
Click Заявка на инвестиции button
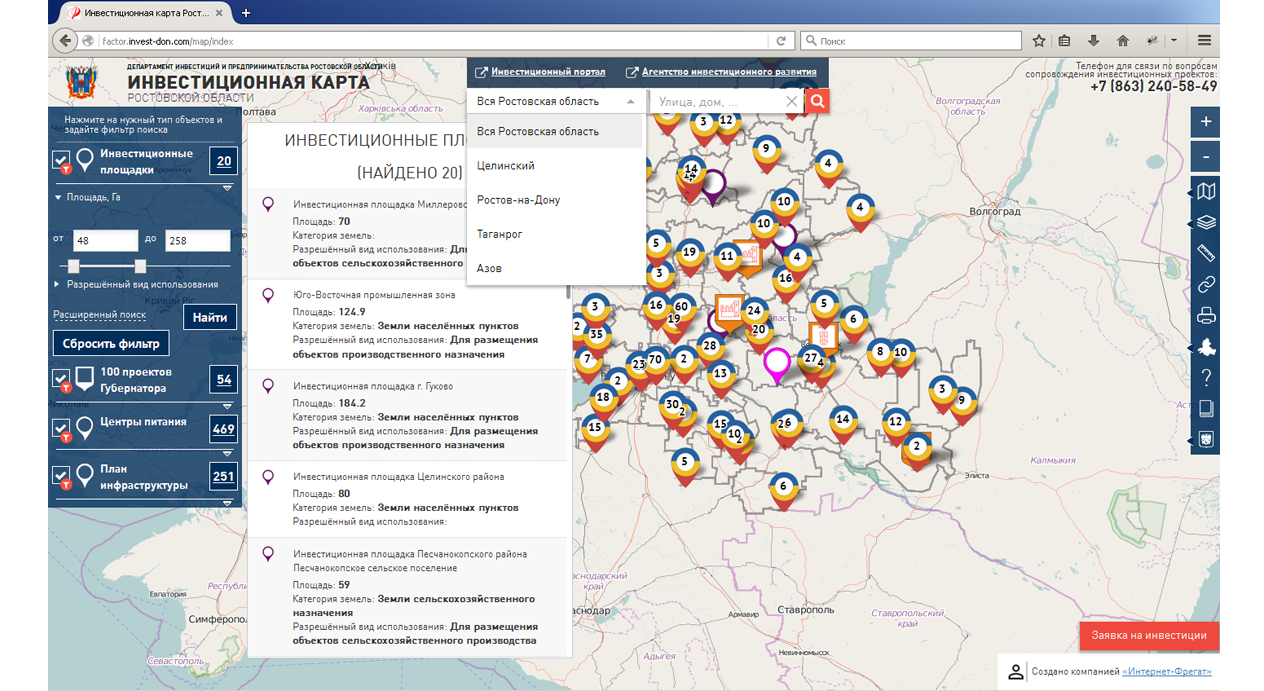1150,635
